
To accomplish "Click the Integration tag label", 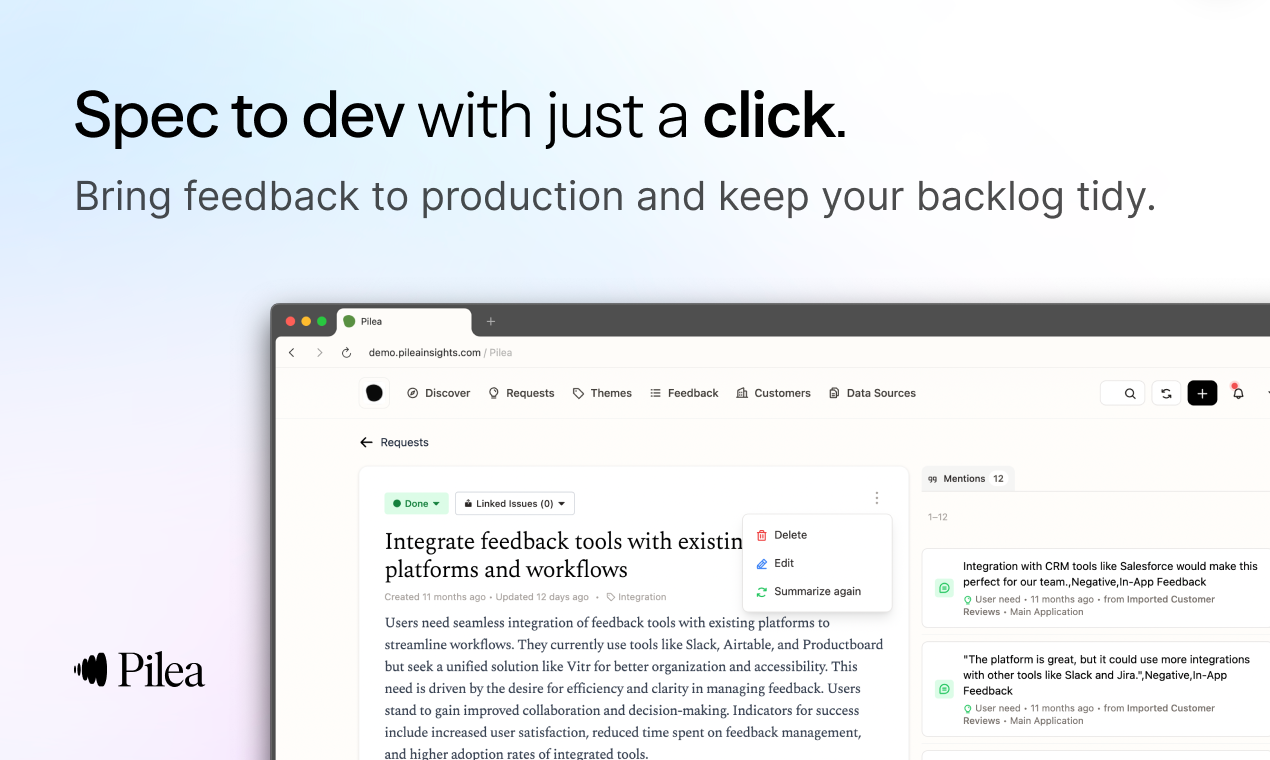I will click(x=636, y=597).
